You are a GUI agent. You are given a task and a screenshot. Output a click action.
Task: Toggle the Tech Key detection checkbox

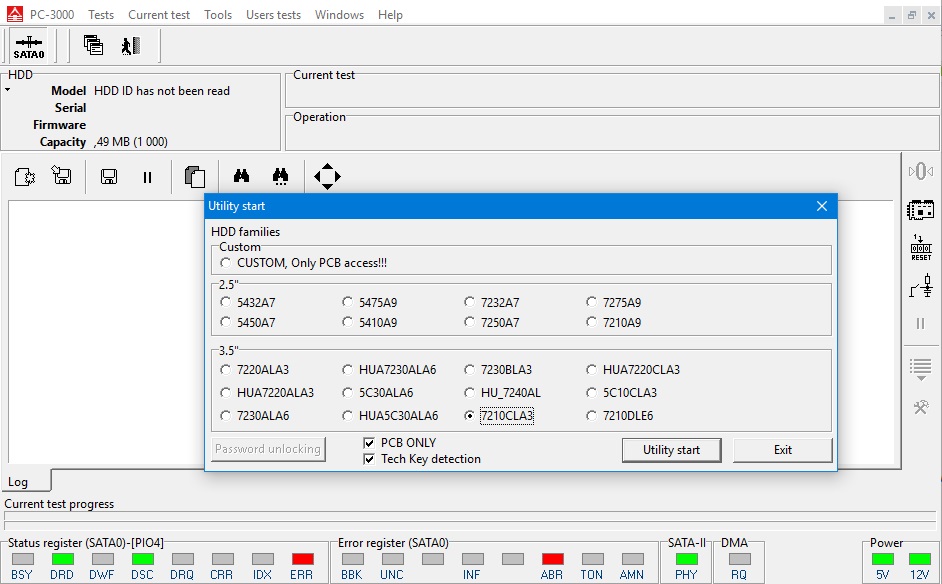click(x=369, y=459)
